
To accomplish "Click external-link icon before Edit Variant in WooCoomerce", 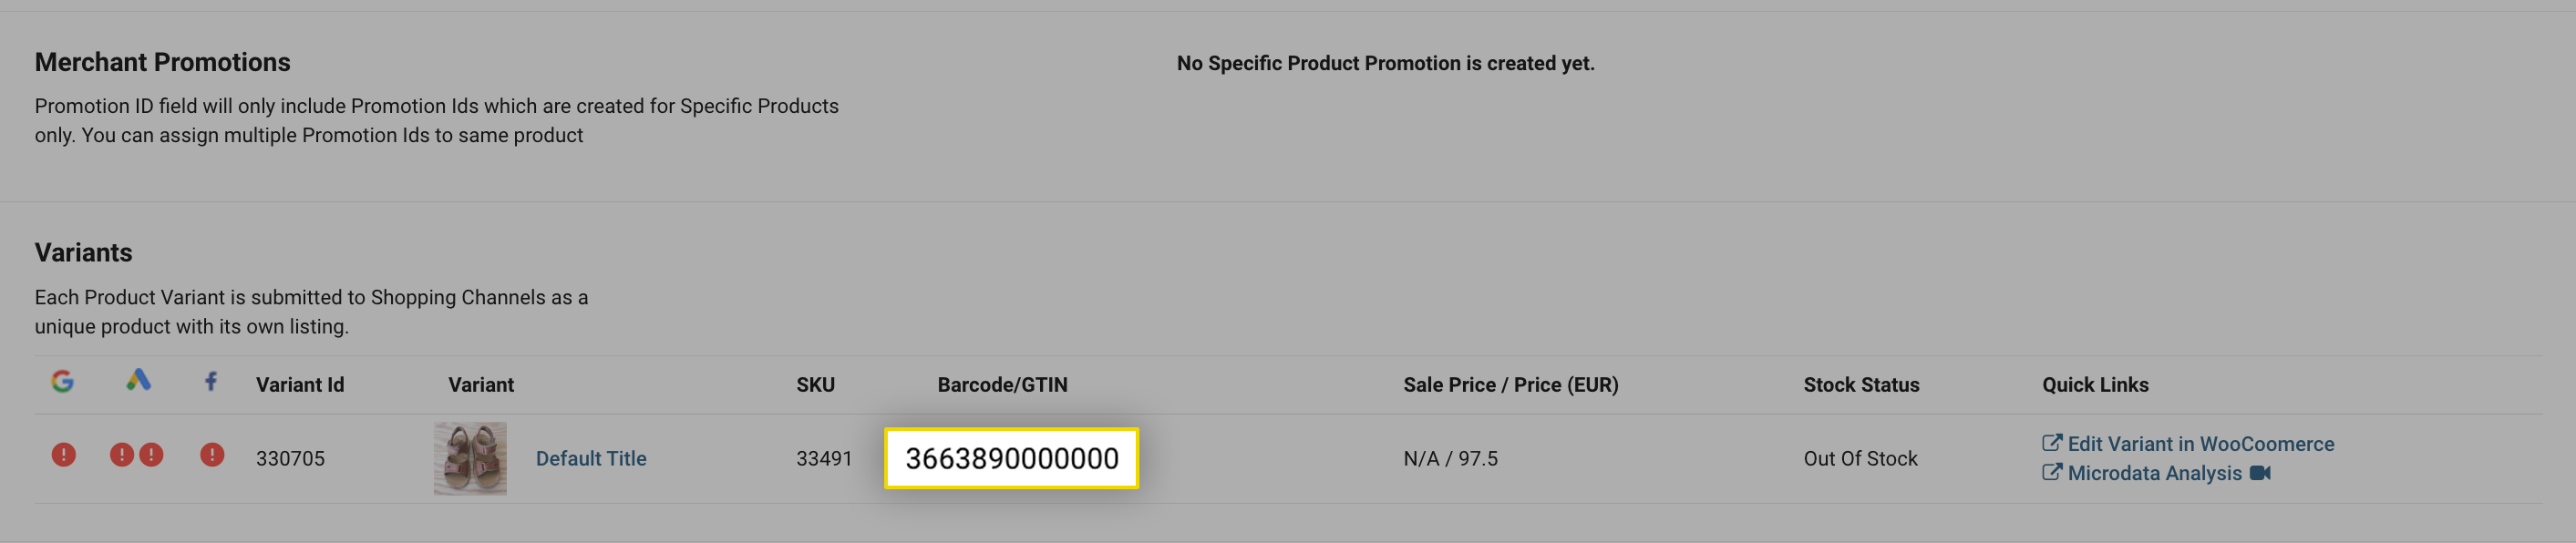I will click(2051, 443).
